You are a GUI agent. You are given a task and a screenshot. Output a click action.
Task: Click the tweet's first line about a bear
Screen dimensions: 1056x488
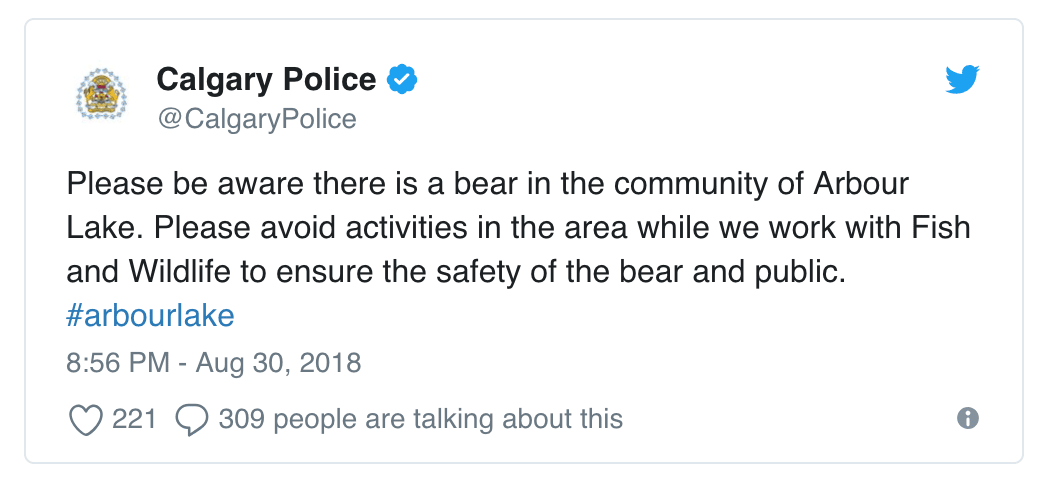tap(488, 184)
